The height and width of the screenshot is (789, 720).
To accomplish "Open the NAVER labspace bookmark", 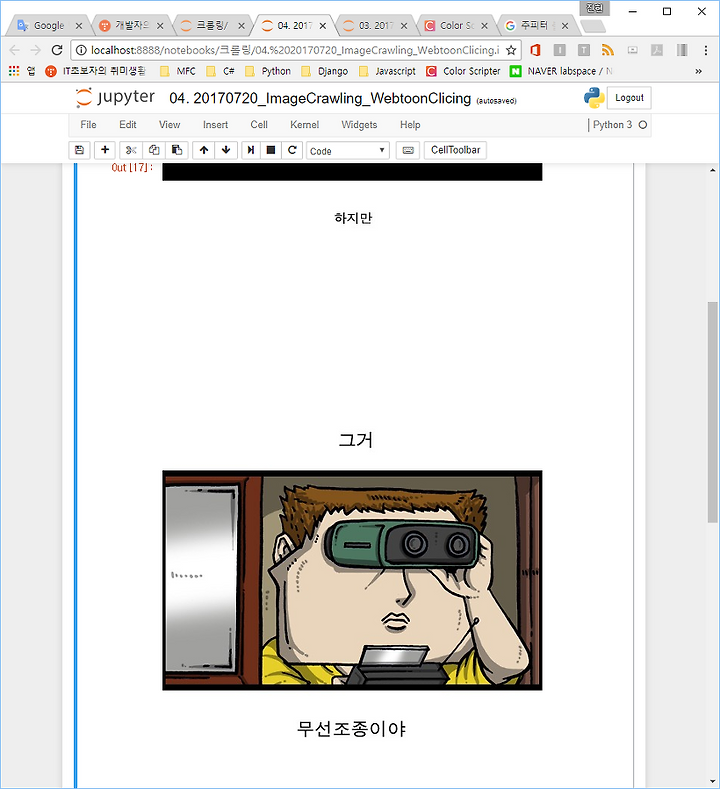I will (561, 71).
